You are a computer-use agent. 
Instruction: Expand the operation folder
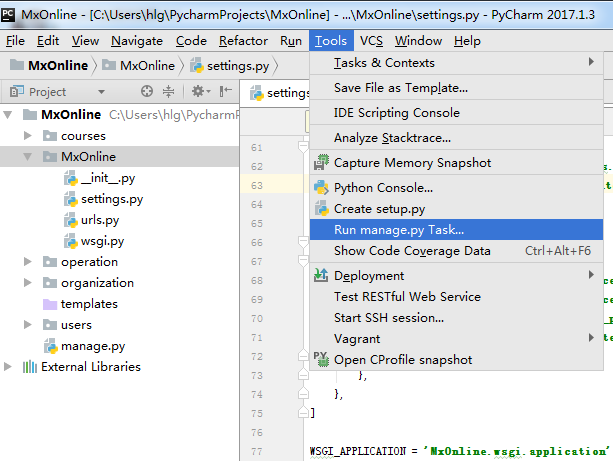pos(27,262)
